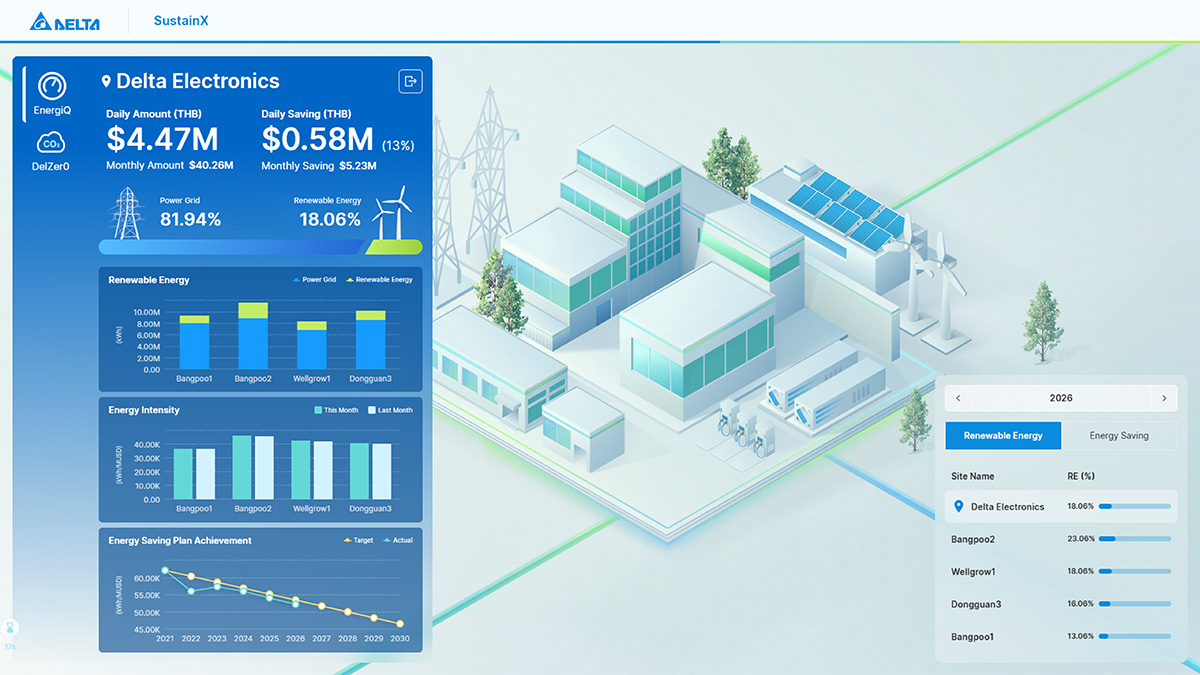
Task: Advance to next year with right chevron
Action: click(x=1164, y=398)
